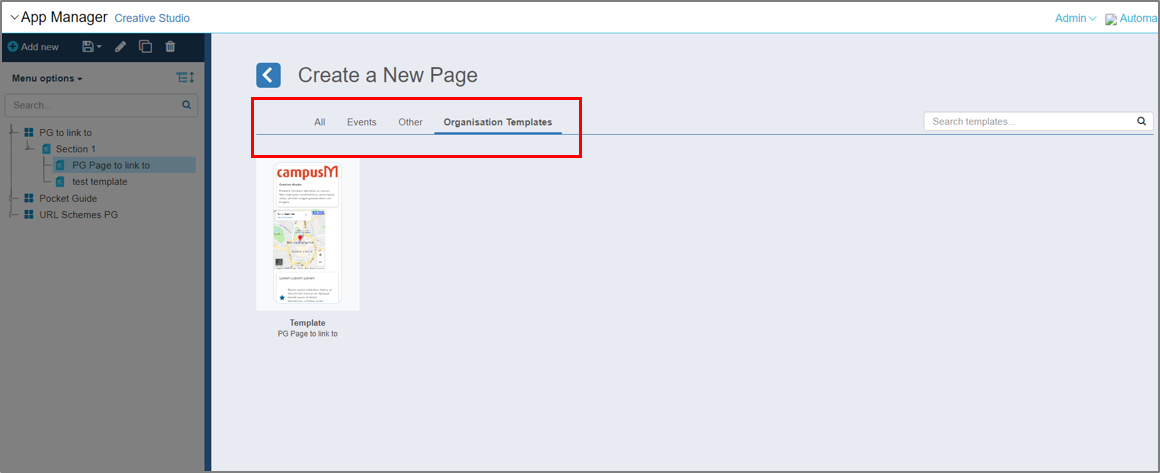This screenshot has width=1160, height=473.
Task: Click the Add new button
Action: click(33, 47)
